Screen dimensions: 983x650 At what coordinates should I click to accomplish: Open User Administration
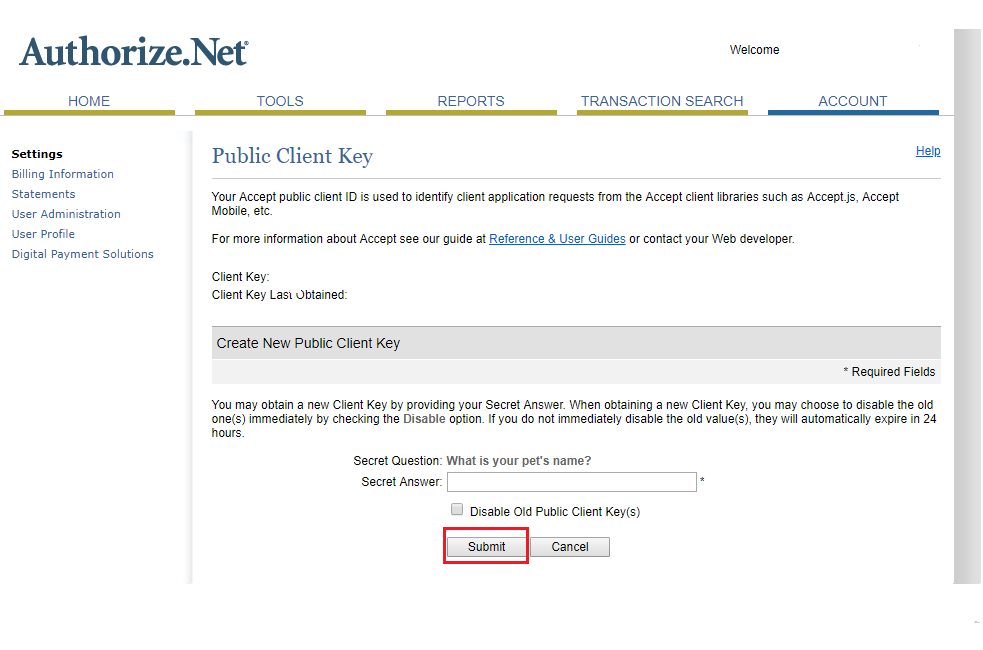66,213
